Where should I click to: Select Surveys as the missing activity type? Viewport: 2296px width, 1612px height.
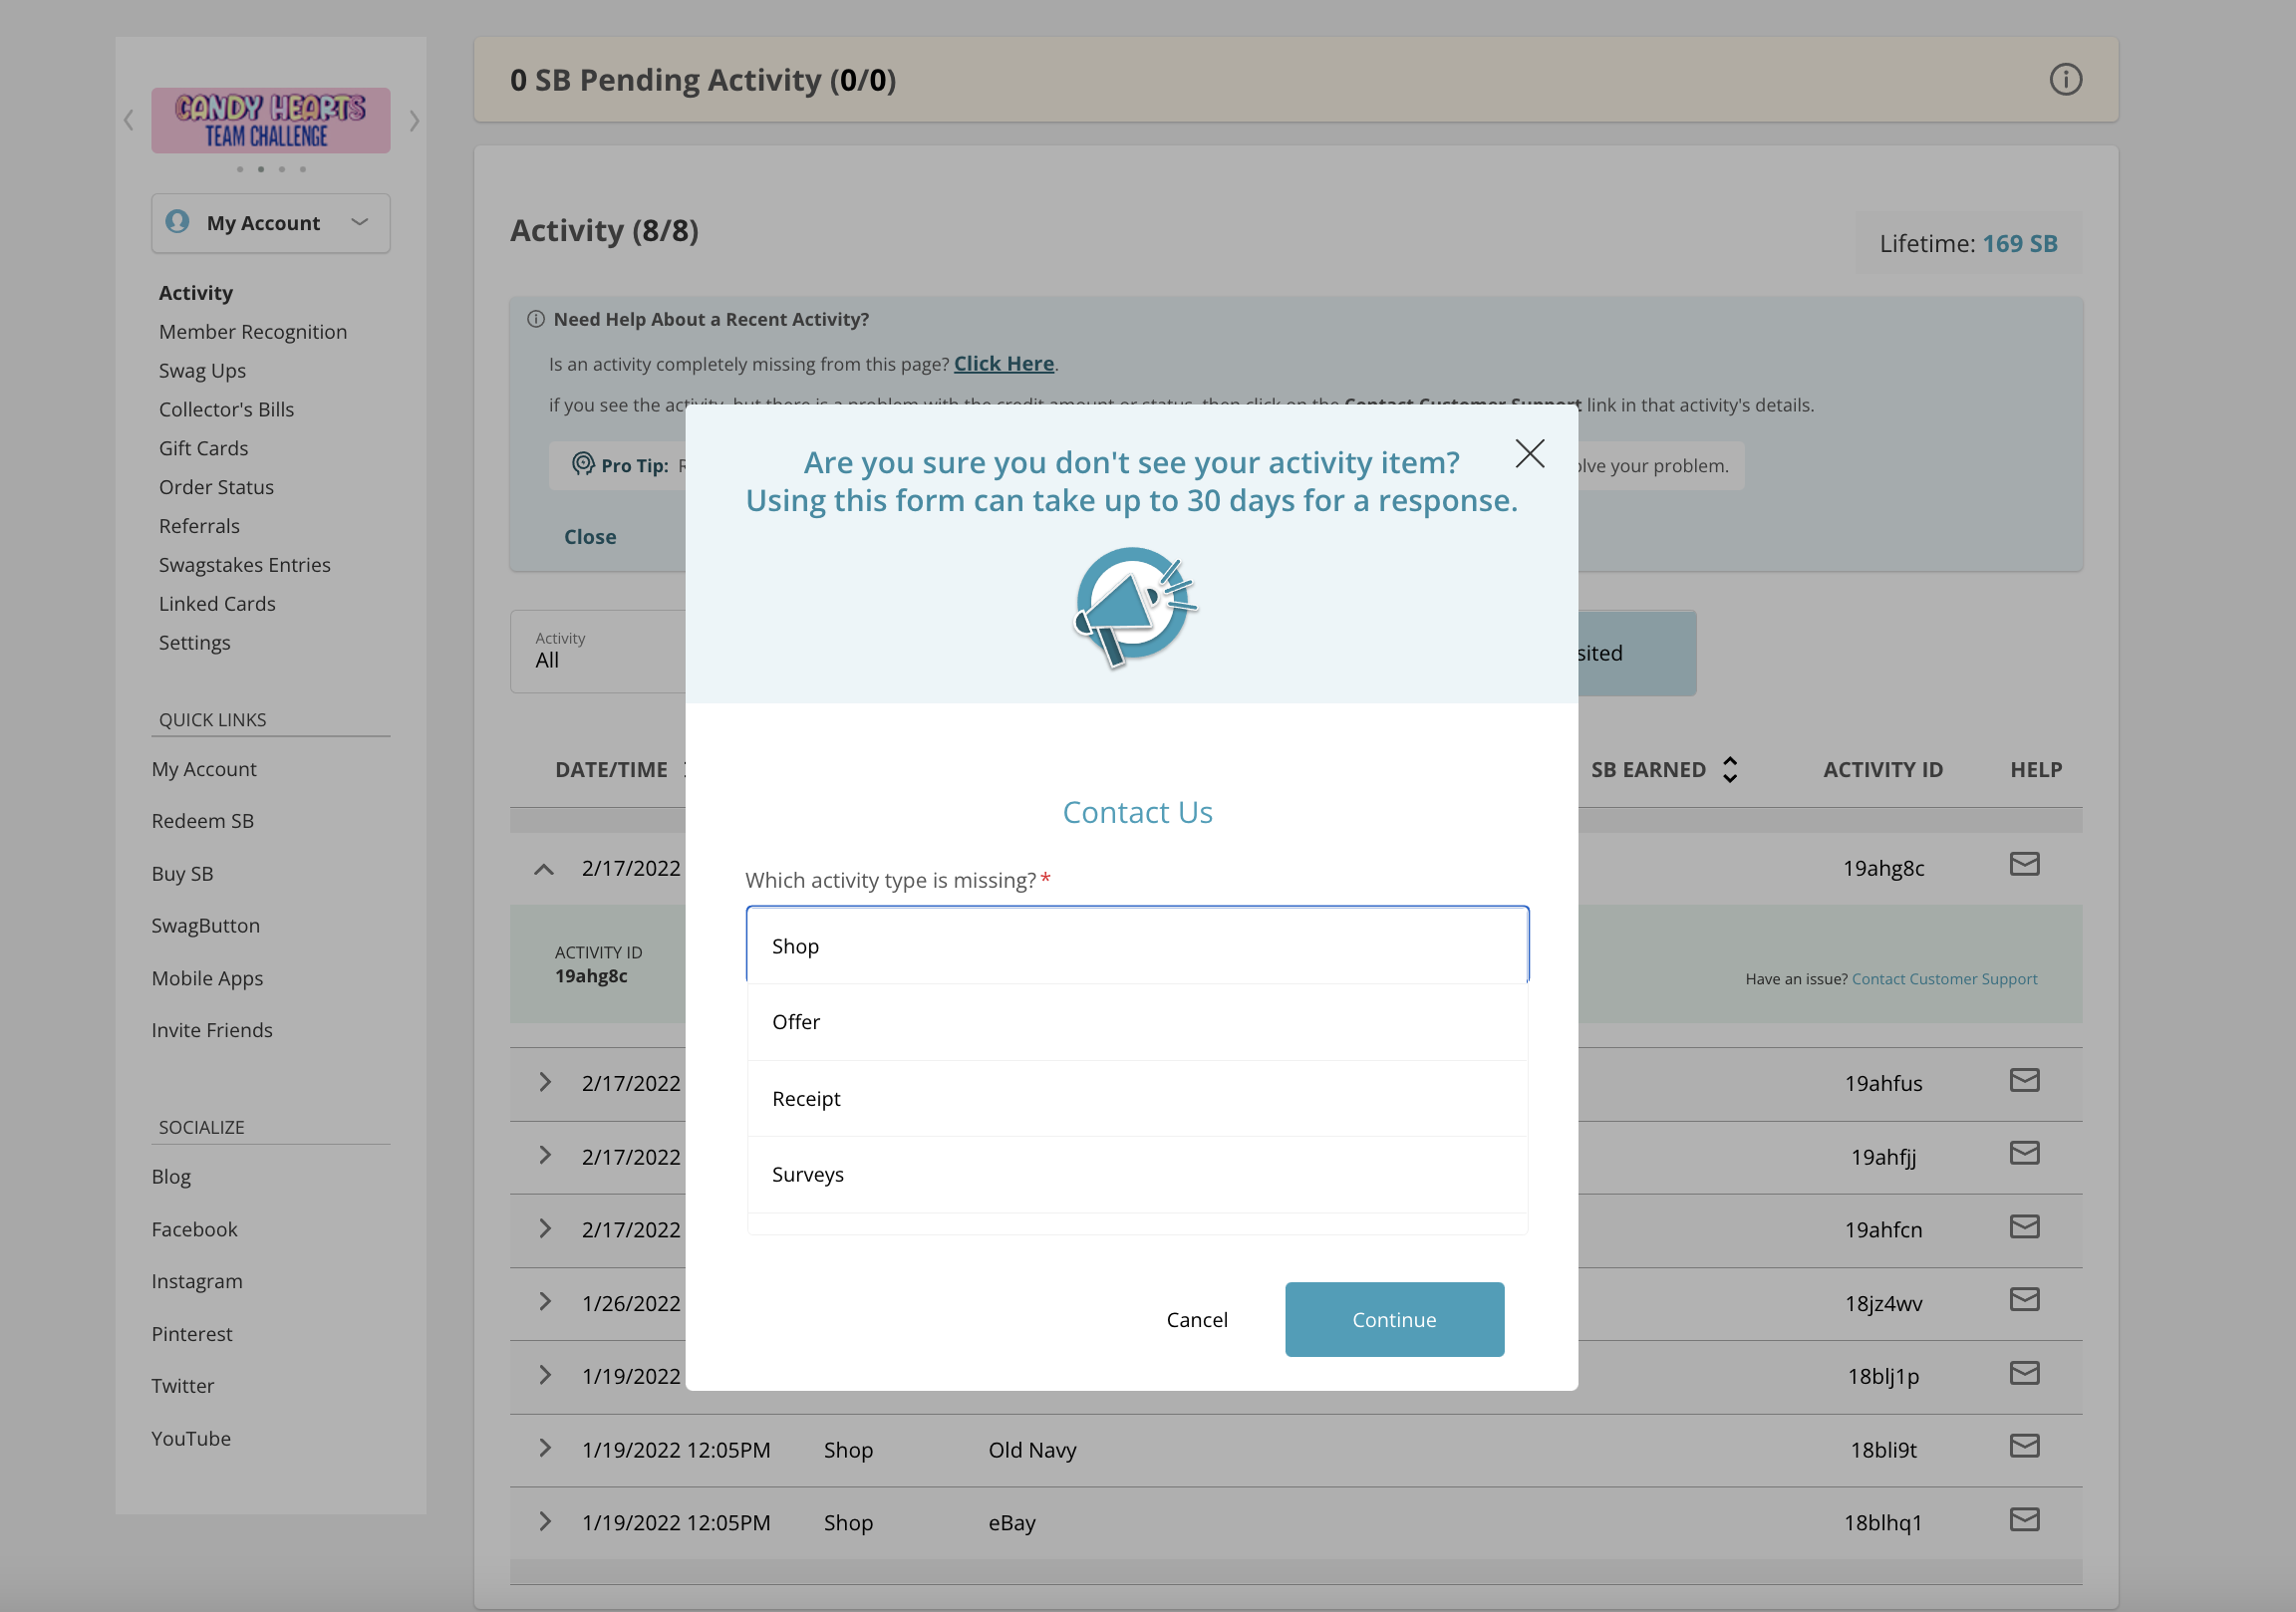pyautogui.click(x=1138, y=1174)
